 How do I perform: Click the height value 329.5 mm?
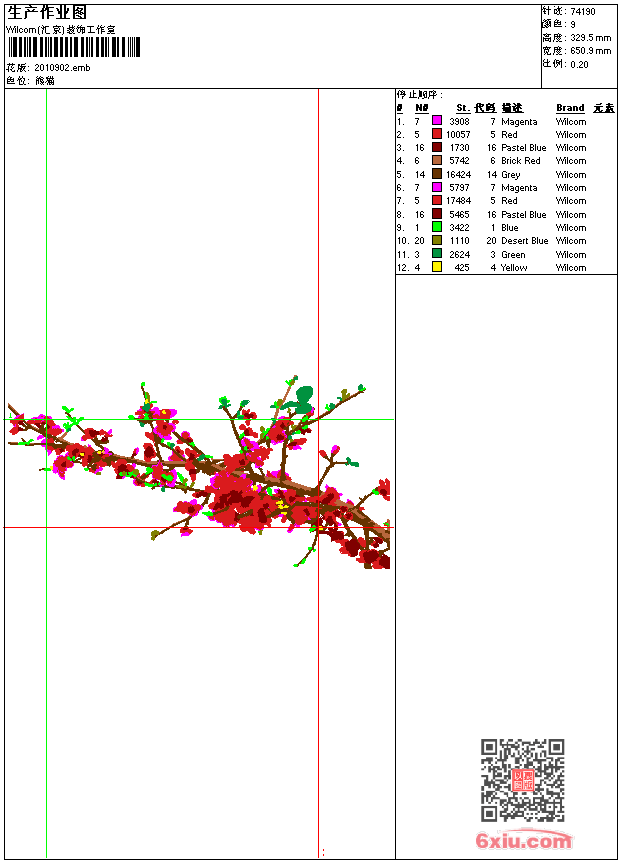pyautogui.click(x=590, y=38)
